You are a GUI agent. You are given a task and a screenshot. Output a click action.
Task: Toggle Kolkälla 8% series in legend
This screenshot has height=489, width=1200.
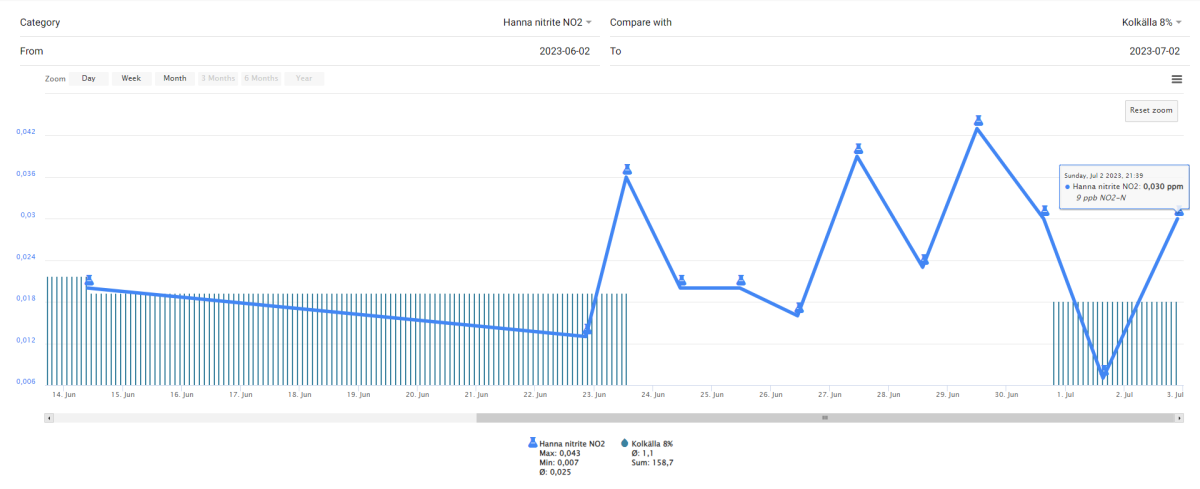pyautogui.click(x=652, y=443)
